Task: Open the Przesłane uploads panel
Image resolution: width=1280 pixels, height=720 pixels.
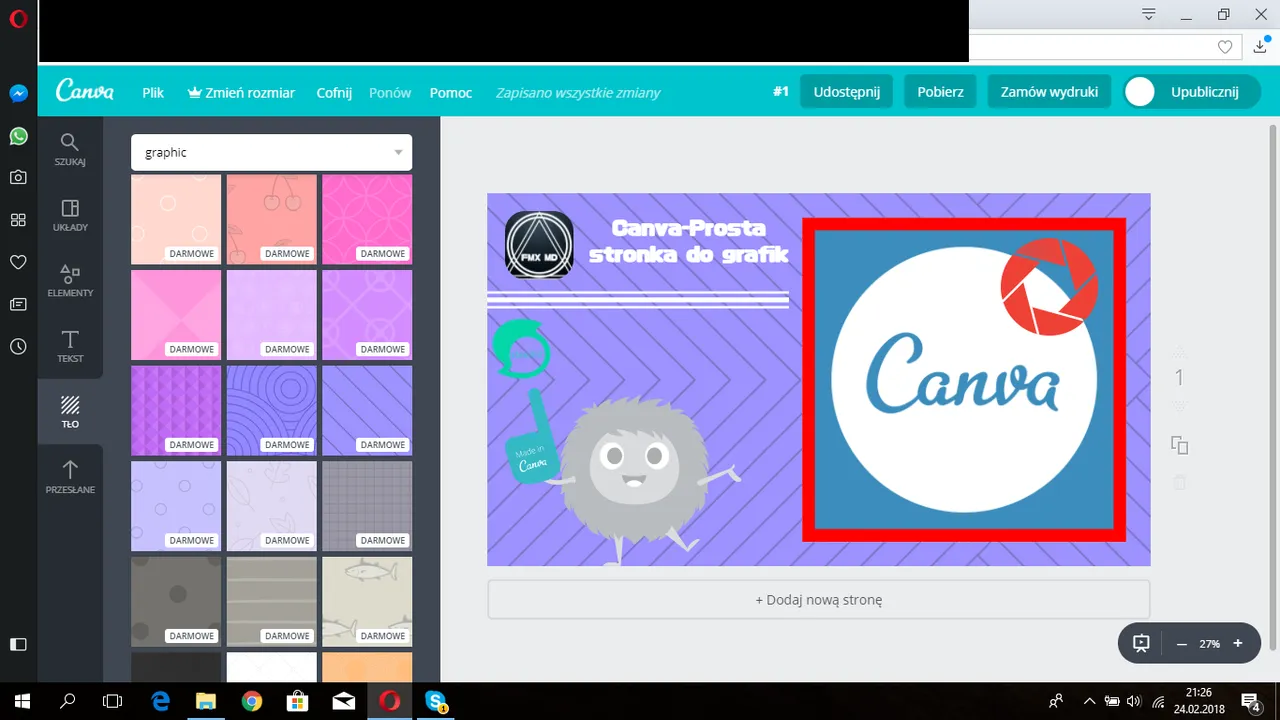Action: pos(70,477)
